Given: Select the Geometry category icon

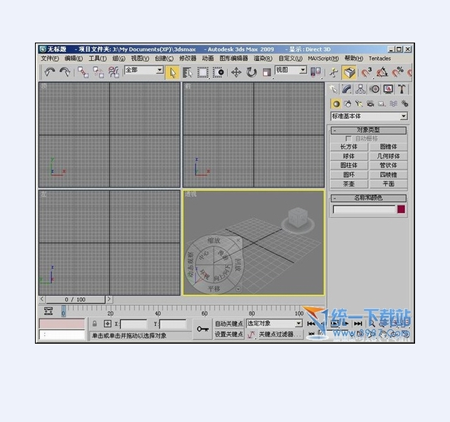Looking at the screenshot, I should 336,104.
